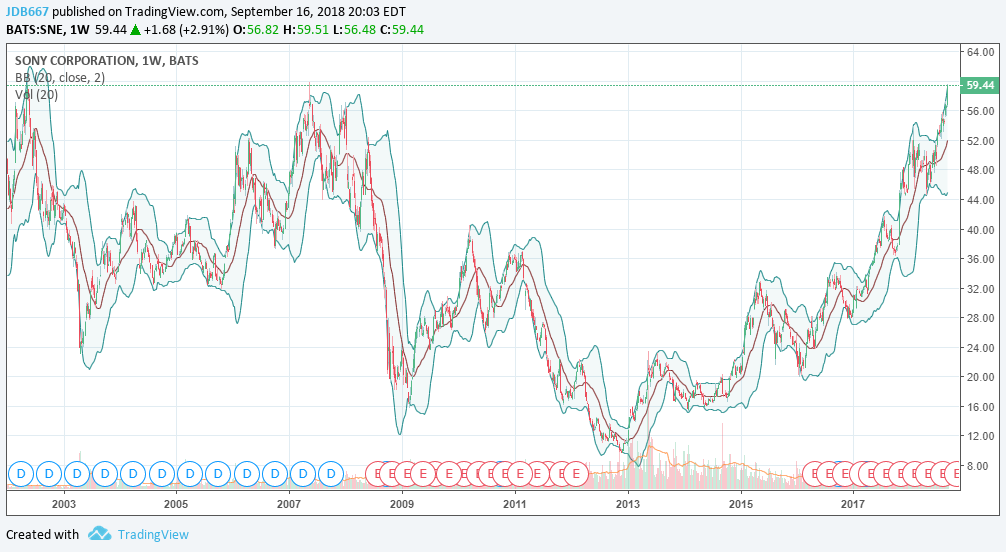
Task: Open the TradingView link beside Created with
Action: (x=153, y=534)
